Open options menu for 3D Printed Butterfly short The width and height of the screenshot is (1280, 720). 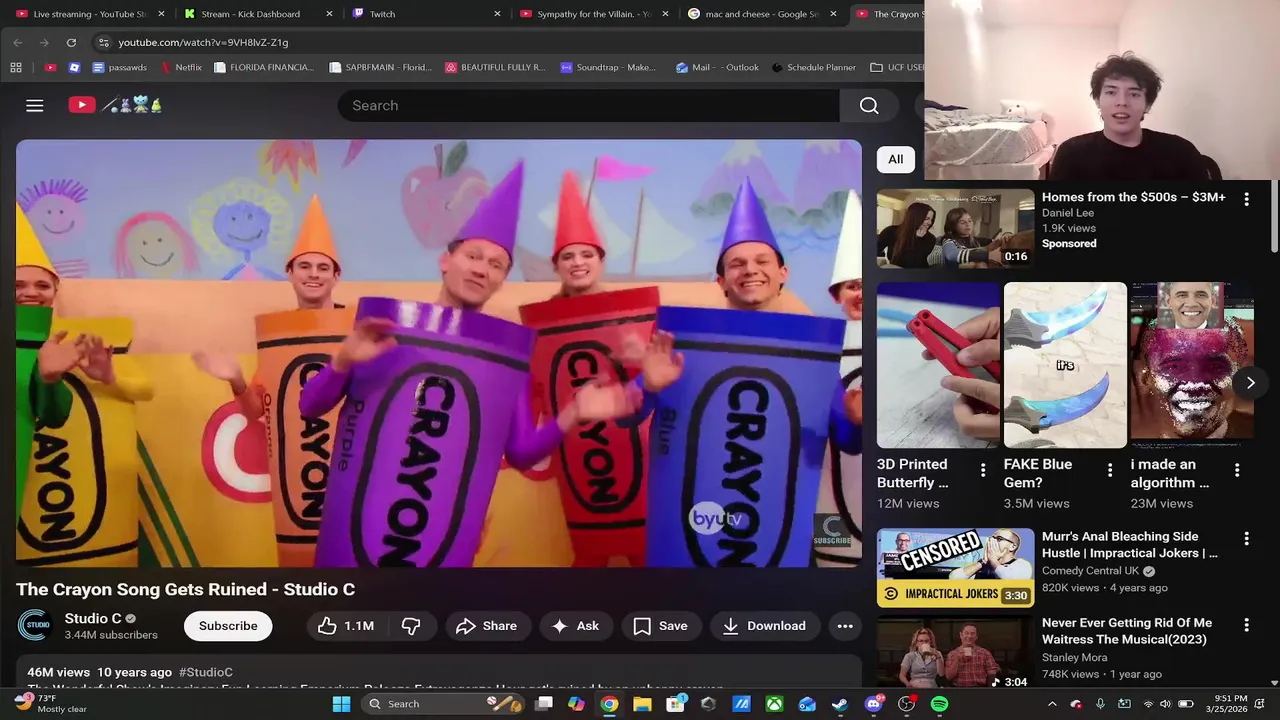click(x=983, y=470)
